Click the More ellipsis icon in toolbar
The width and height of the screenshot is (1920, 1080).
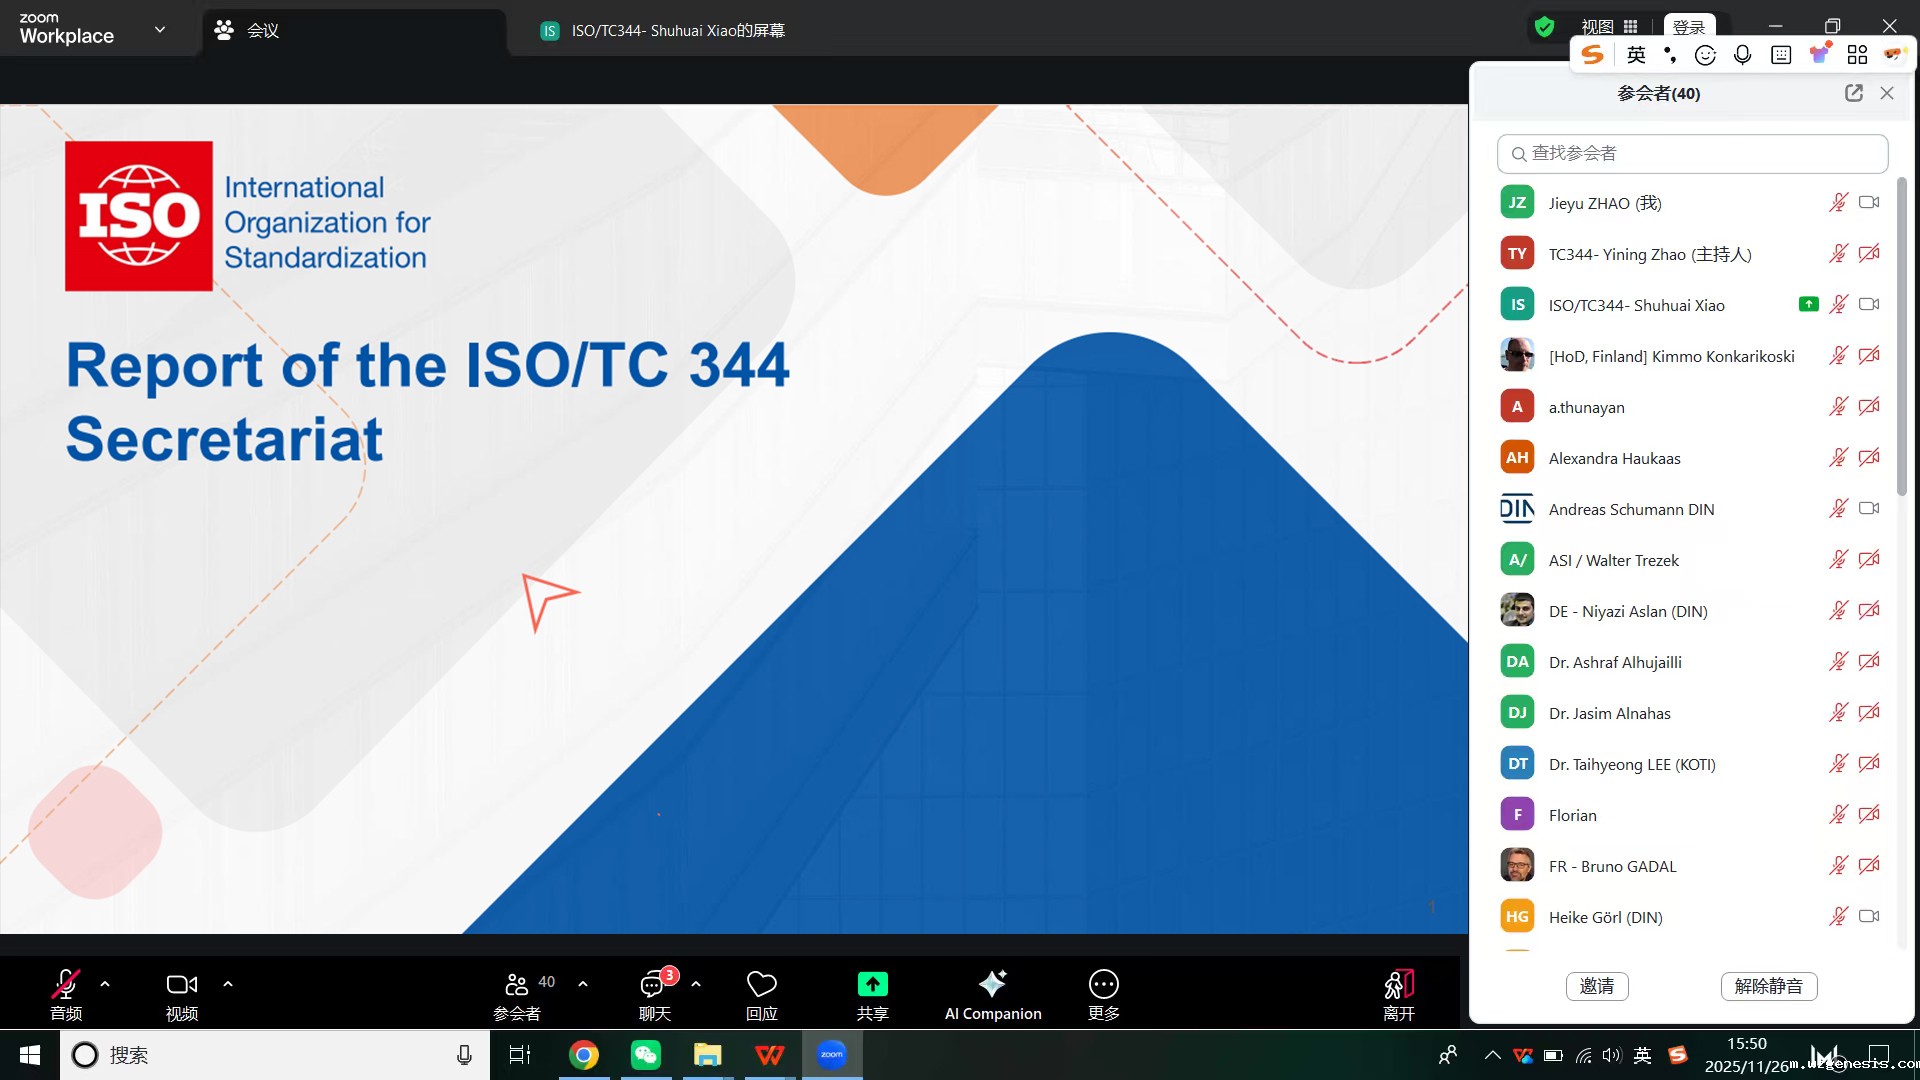pyautogui.click(x=1103, y=984)
